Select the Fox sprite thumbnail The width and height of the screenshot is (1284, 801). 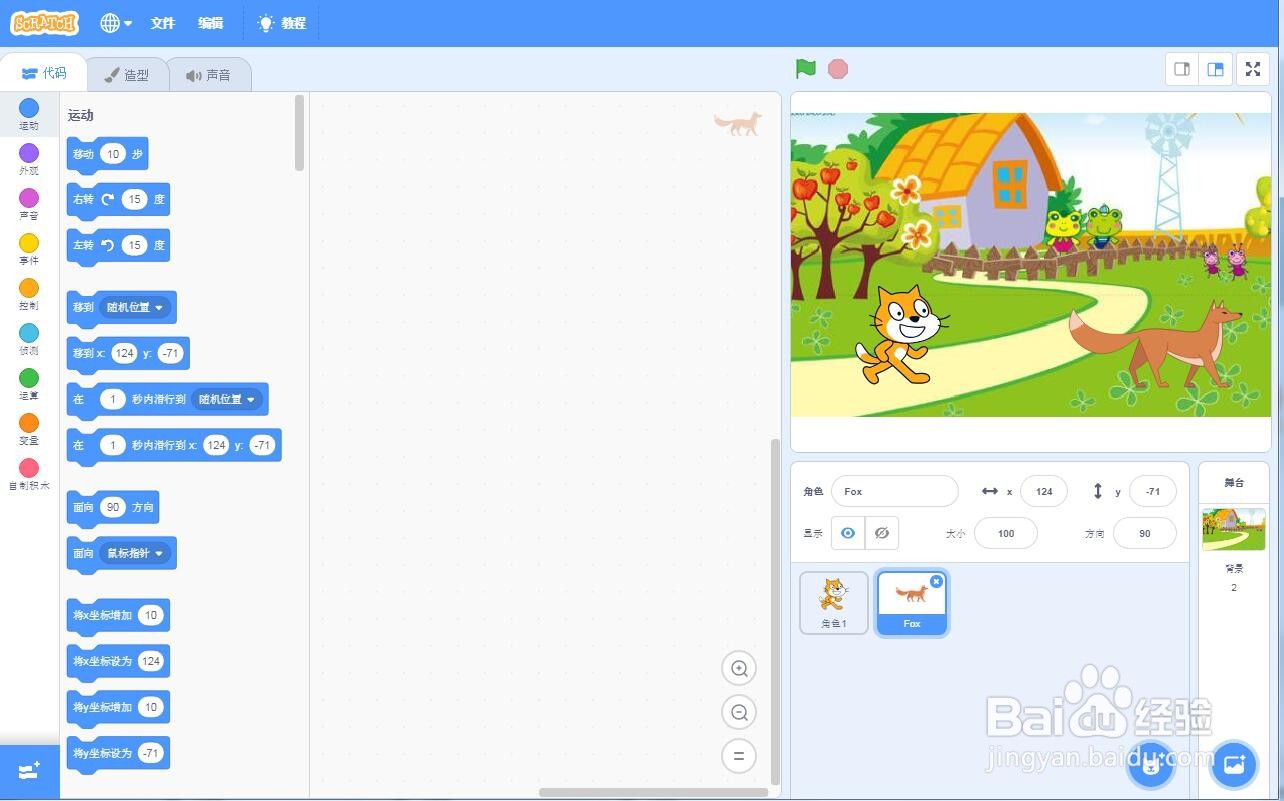point(912,604)
